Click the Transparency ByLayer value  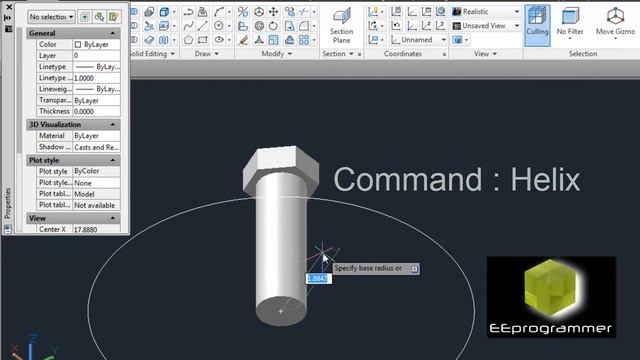point(96,100)
